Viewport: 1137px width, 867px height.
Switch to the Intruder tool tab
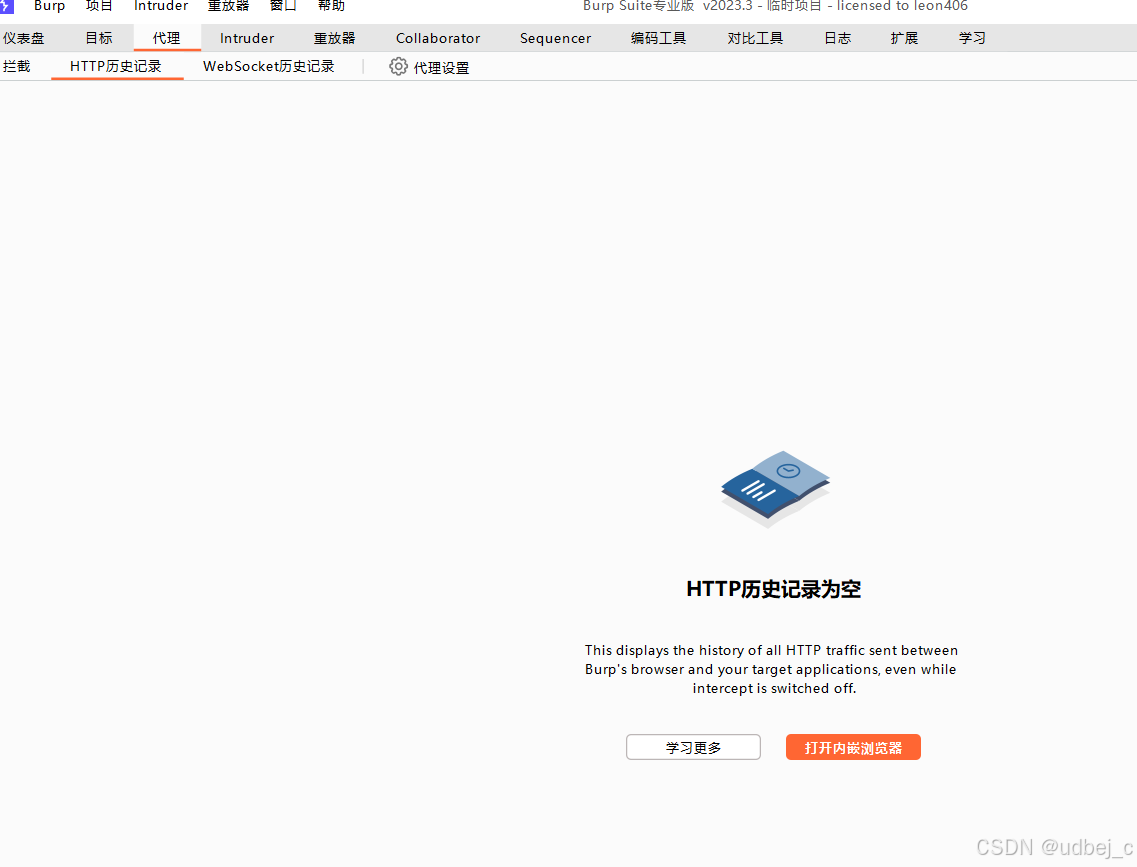coord(247,38)
